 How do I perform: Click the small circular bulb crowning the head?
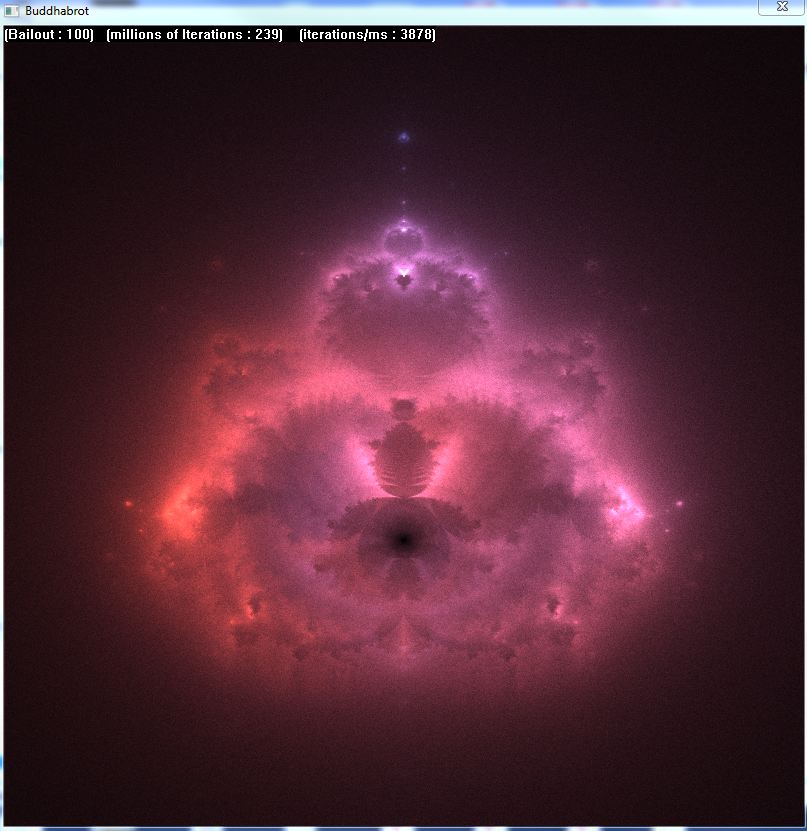coord(404,237)
